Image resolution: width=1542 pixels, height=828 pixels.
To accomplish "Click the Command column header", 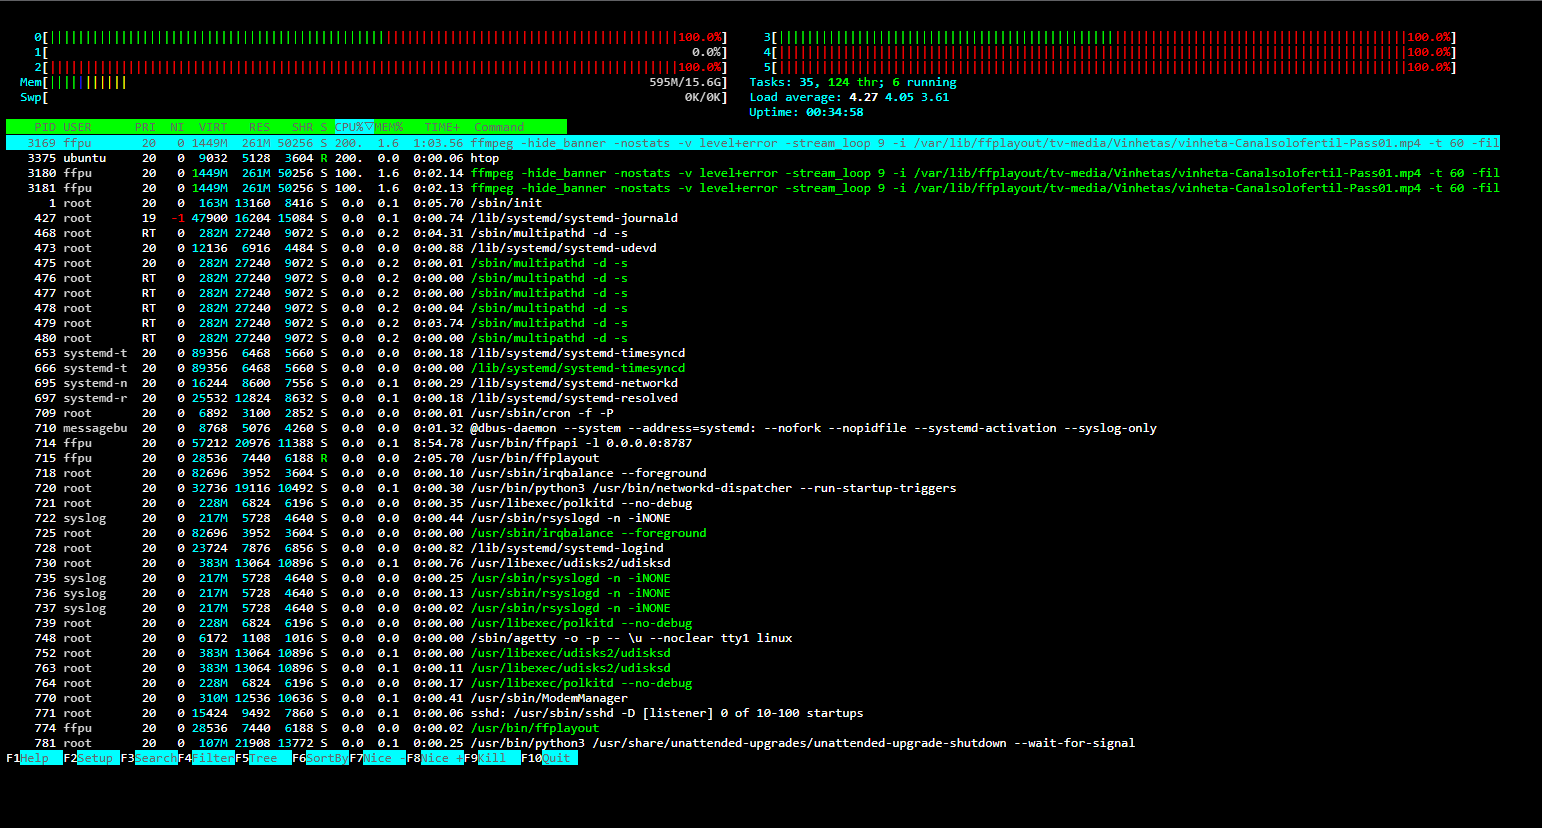I will tap(499, 127).
